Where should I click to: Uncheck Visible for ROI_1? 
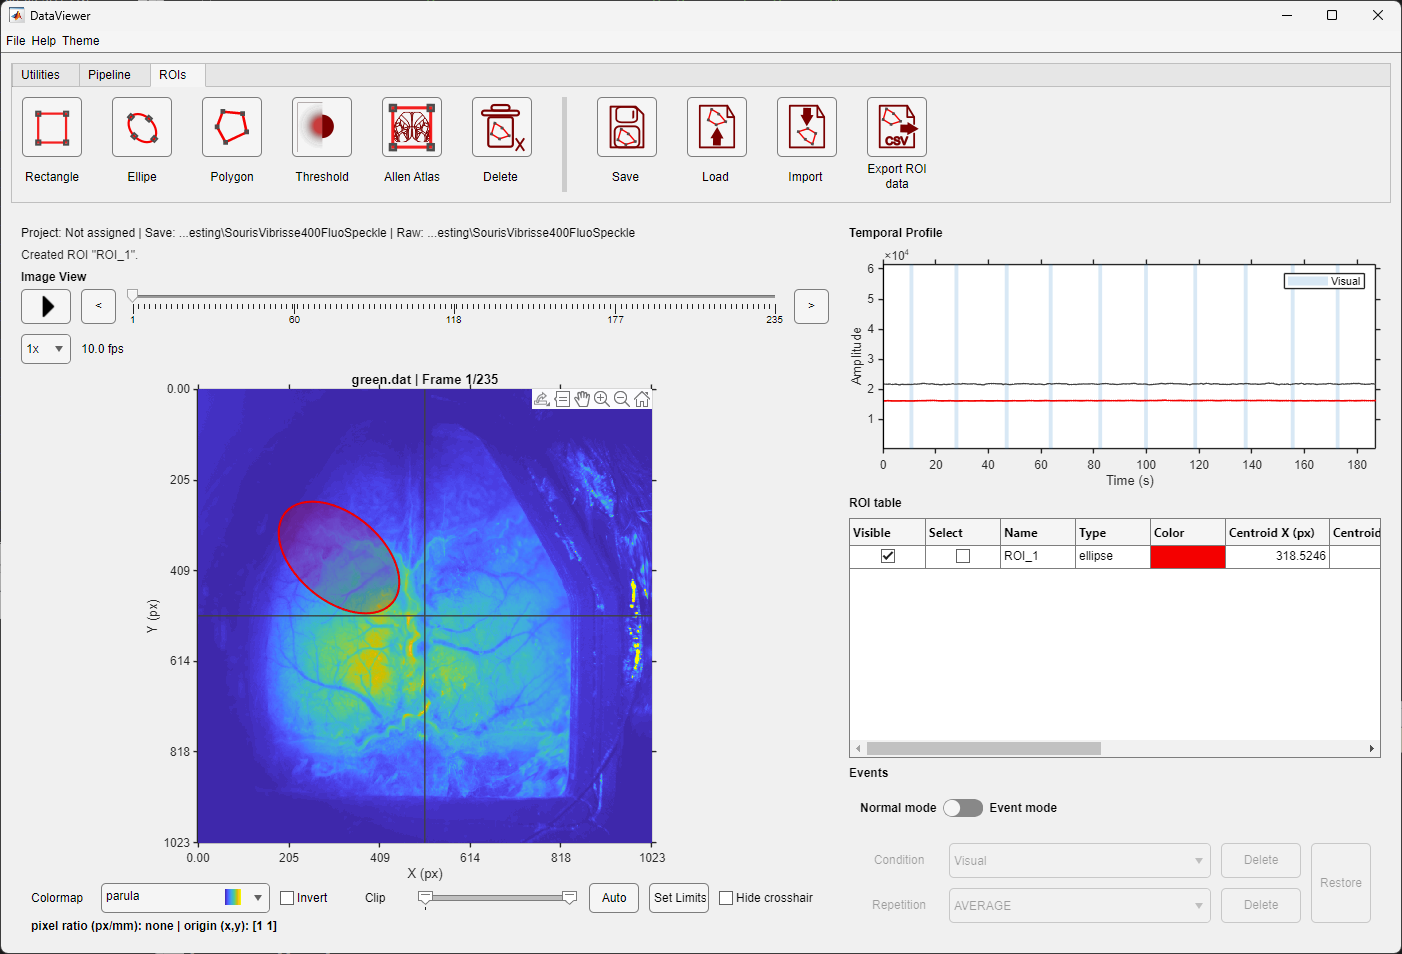pyautogui.click(x=888, y=556)
